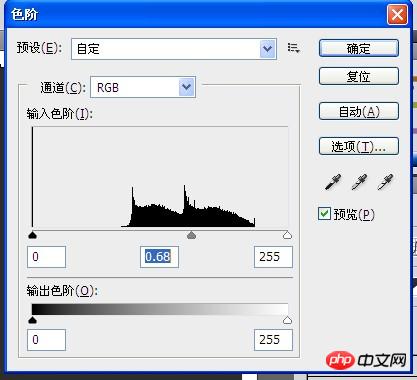This screenshot has height=380, width=417.
Task: Click the 复位 reset button
Action: [x=359, y=76]
